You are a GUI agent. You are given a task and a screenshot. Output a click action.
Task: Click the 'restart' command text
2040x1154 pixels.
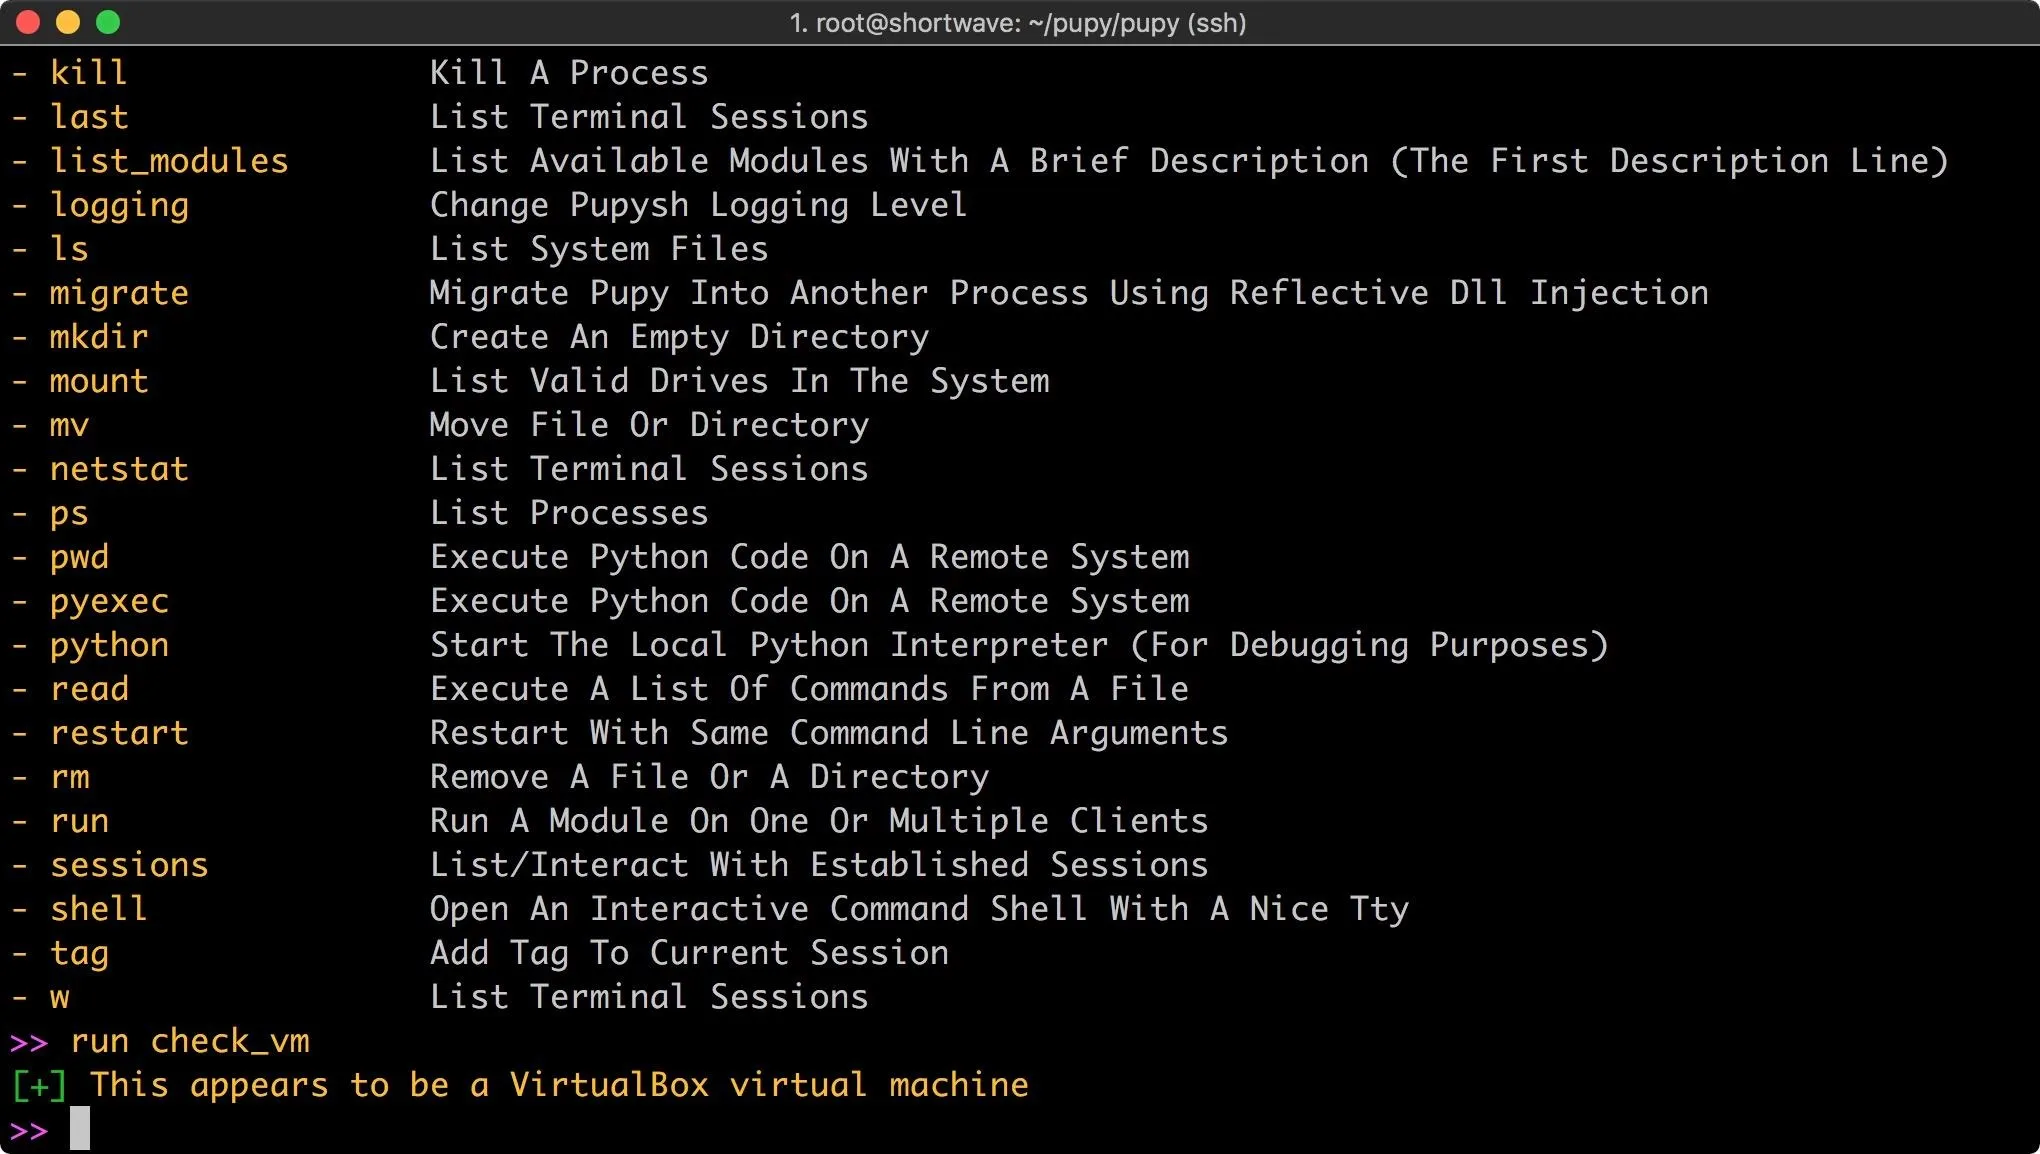(x=119, y=733)
